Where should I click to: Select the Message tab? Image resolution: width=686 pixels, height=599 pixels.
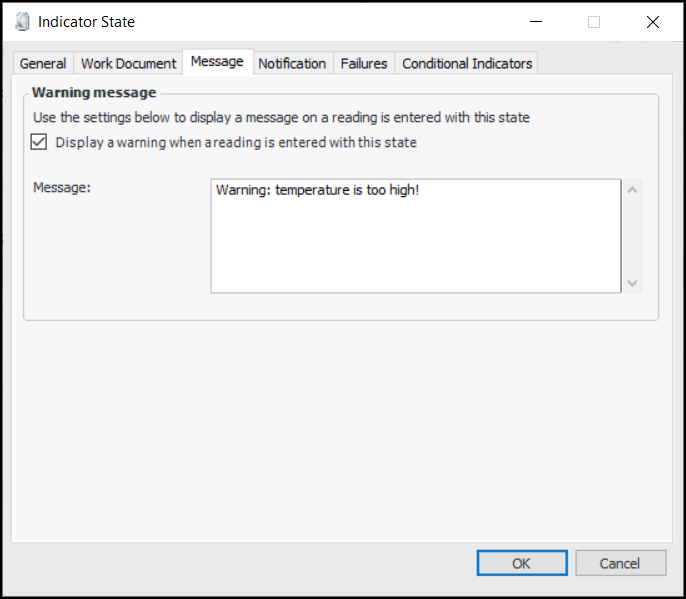coord(217,62)
